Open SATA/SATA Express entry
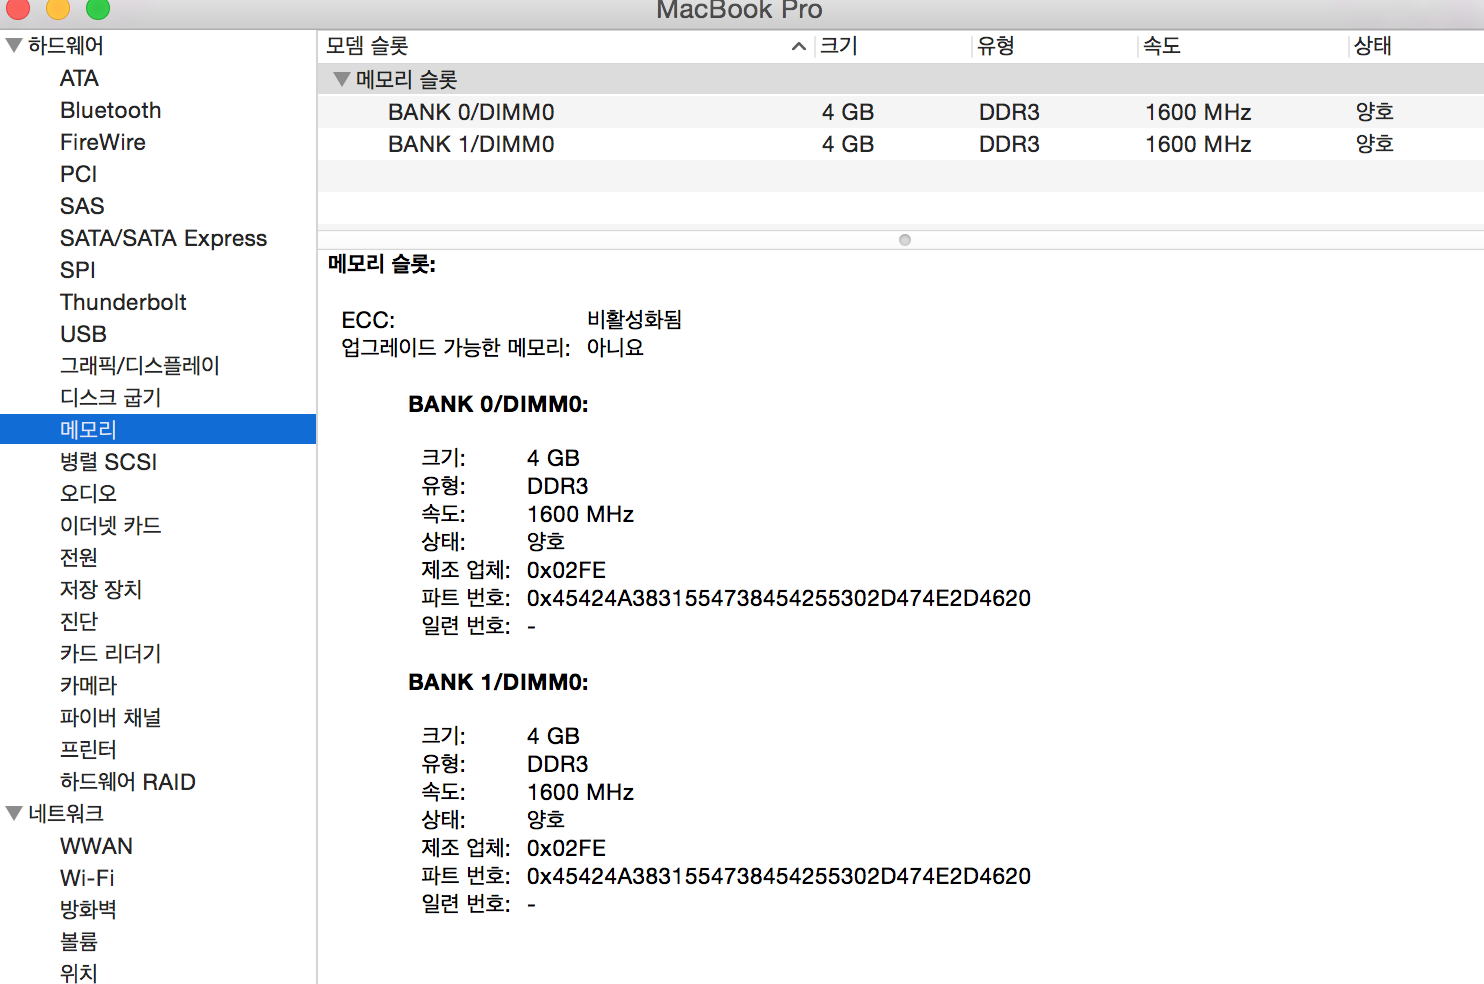Viewport: 1484px width, 984px height. point(163,238)
